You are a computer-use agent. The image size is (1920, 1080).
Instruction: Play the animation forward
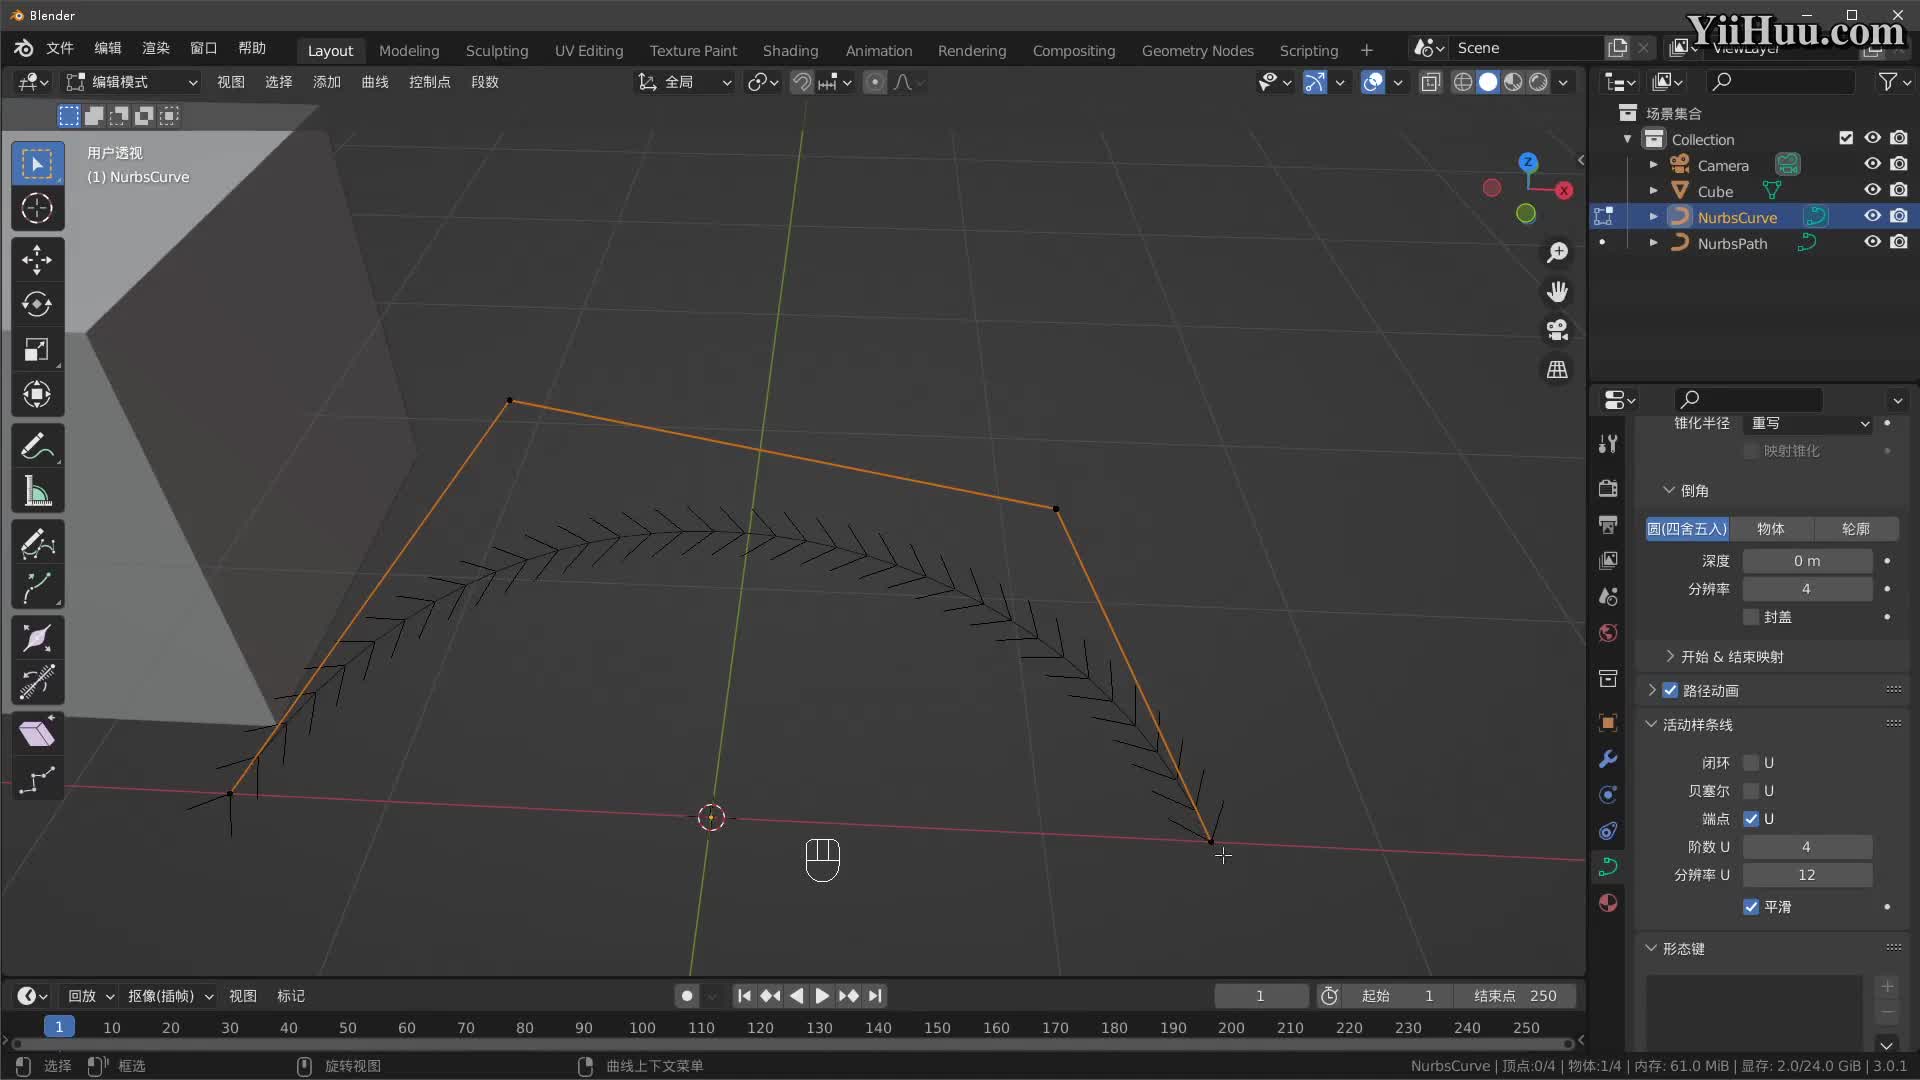point(822,996)
